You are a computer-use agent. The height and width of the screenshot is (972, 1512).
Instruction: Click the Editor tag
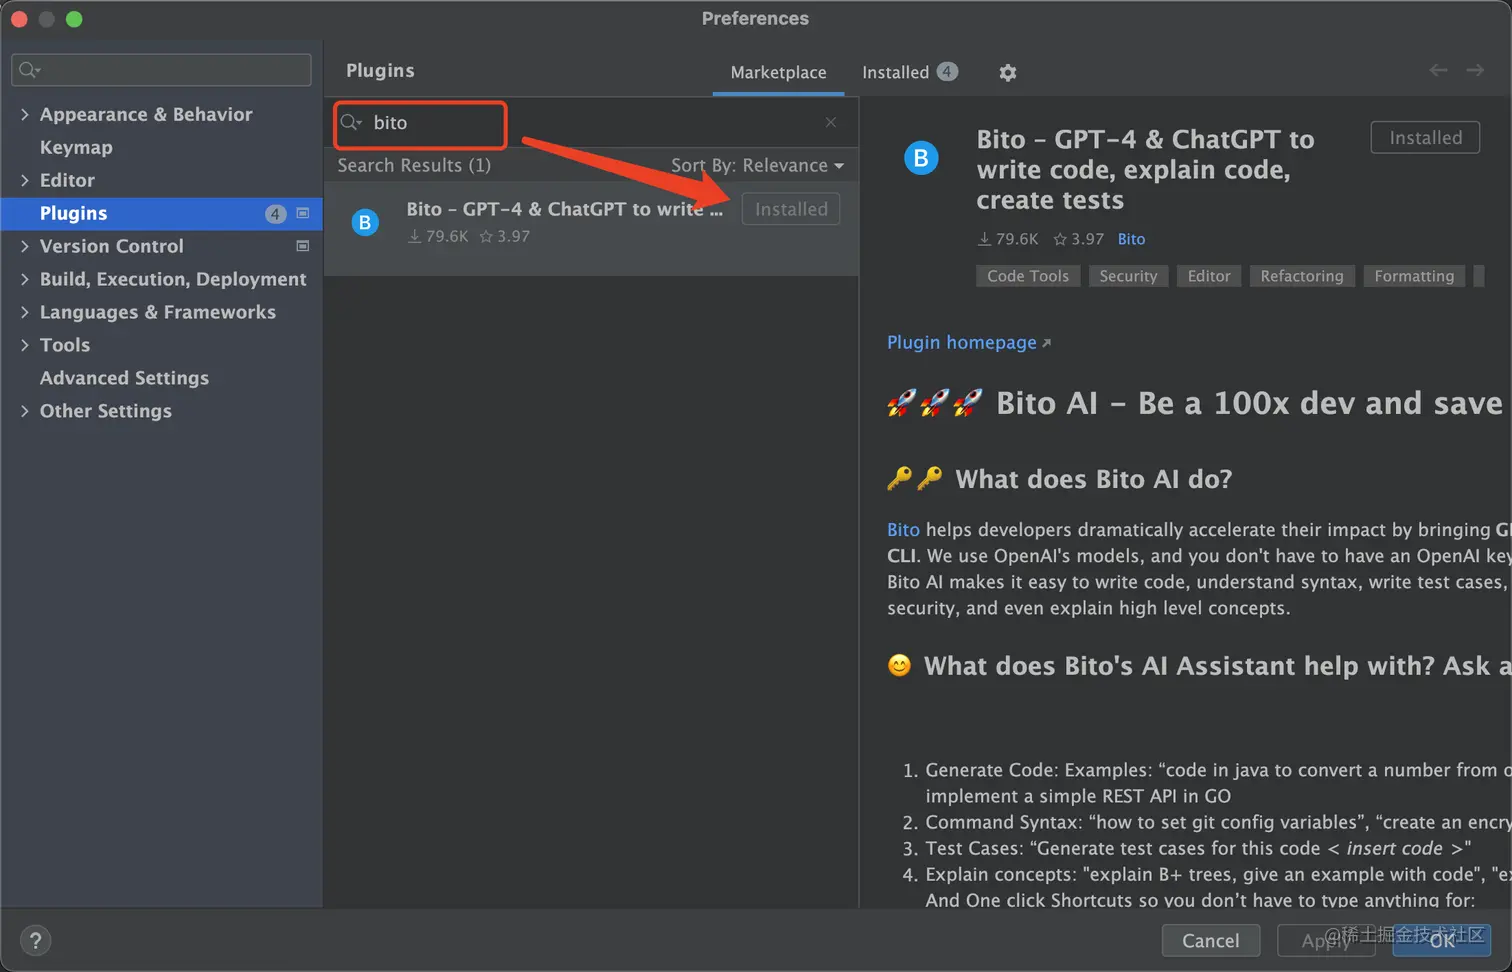coord(1209,276)
